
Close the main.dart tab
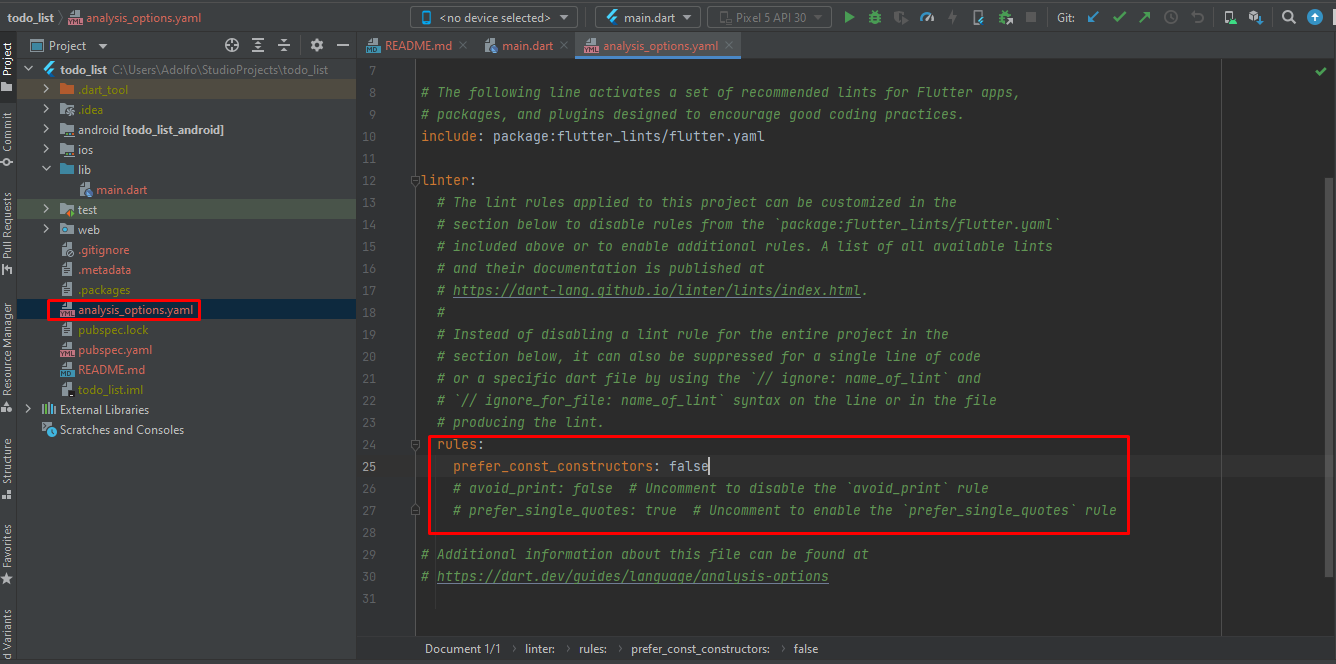point(566,46)
